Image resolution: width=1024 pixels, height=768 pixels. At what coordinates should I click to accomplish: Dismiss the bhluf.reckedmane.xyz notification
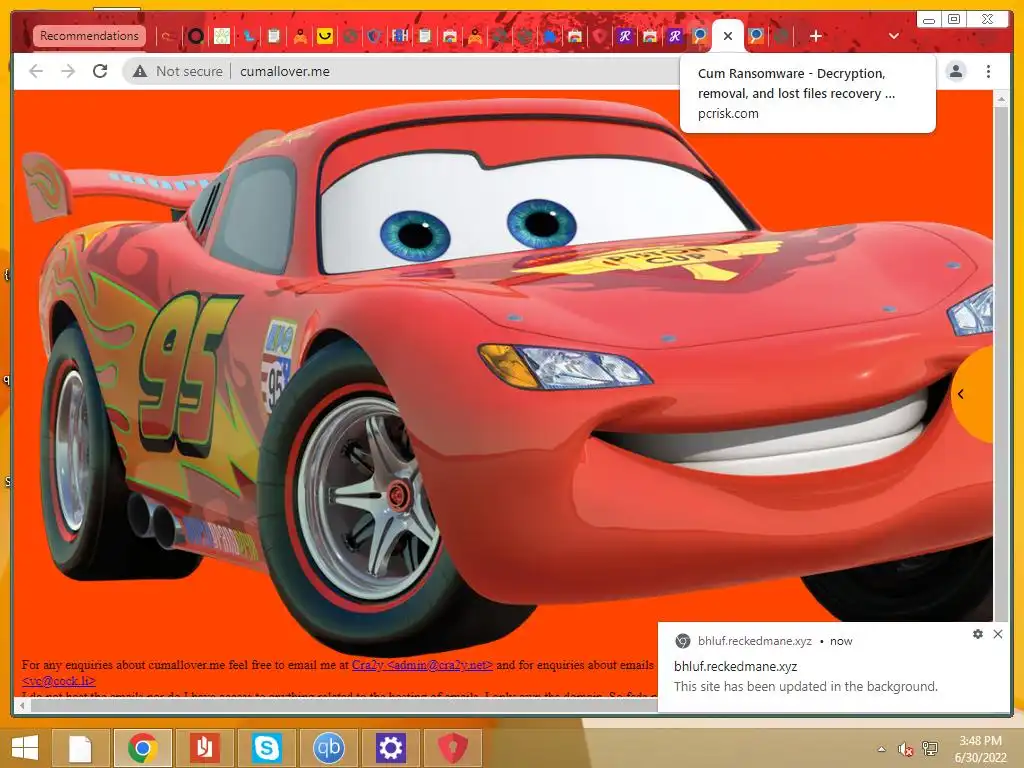point(998,633)
